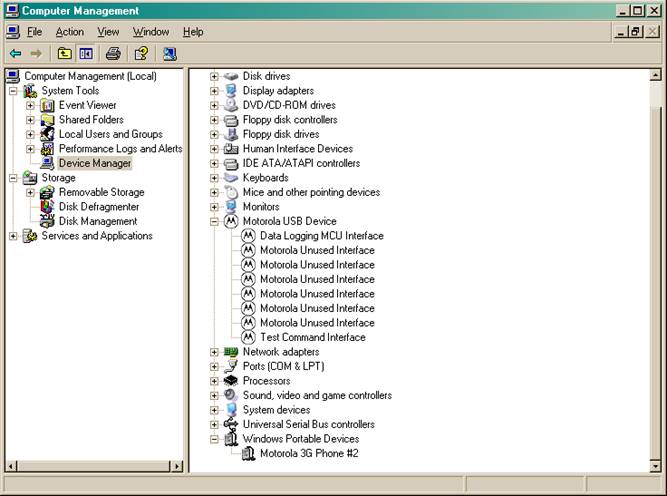The image size is (667, 496).
Task: Click the Data Logging MCU Interface icon
Action: [248, 236]
